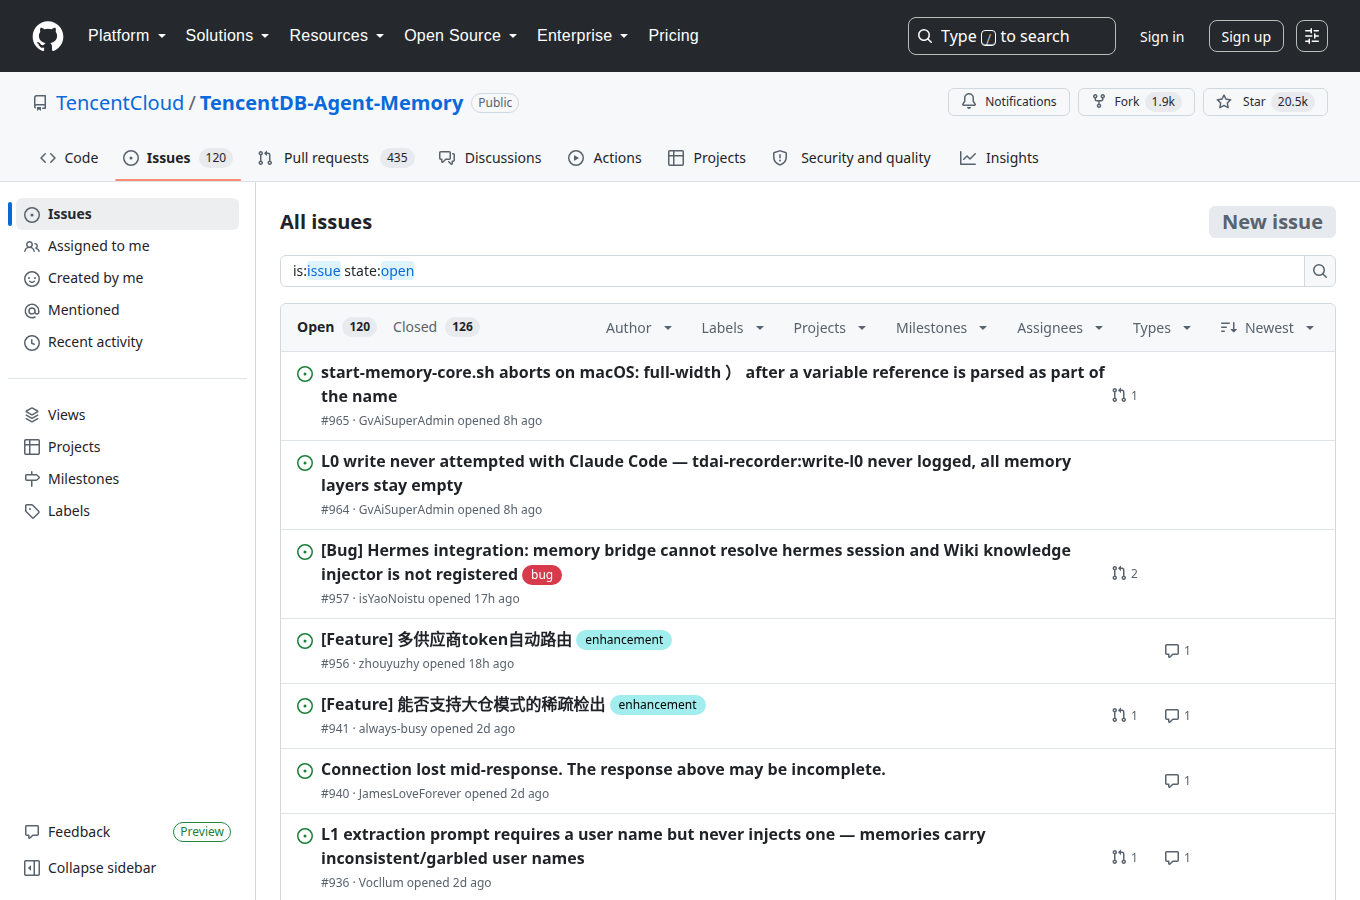Switch to the Discussions tab
This screenshot has height=900, width=1360.
pos(490,158)
